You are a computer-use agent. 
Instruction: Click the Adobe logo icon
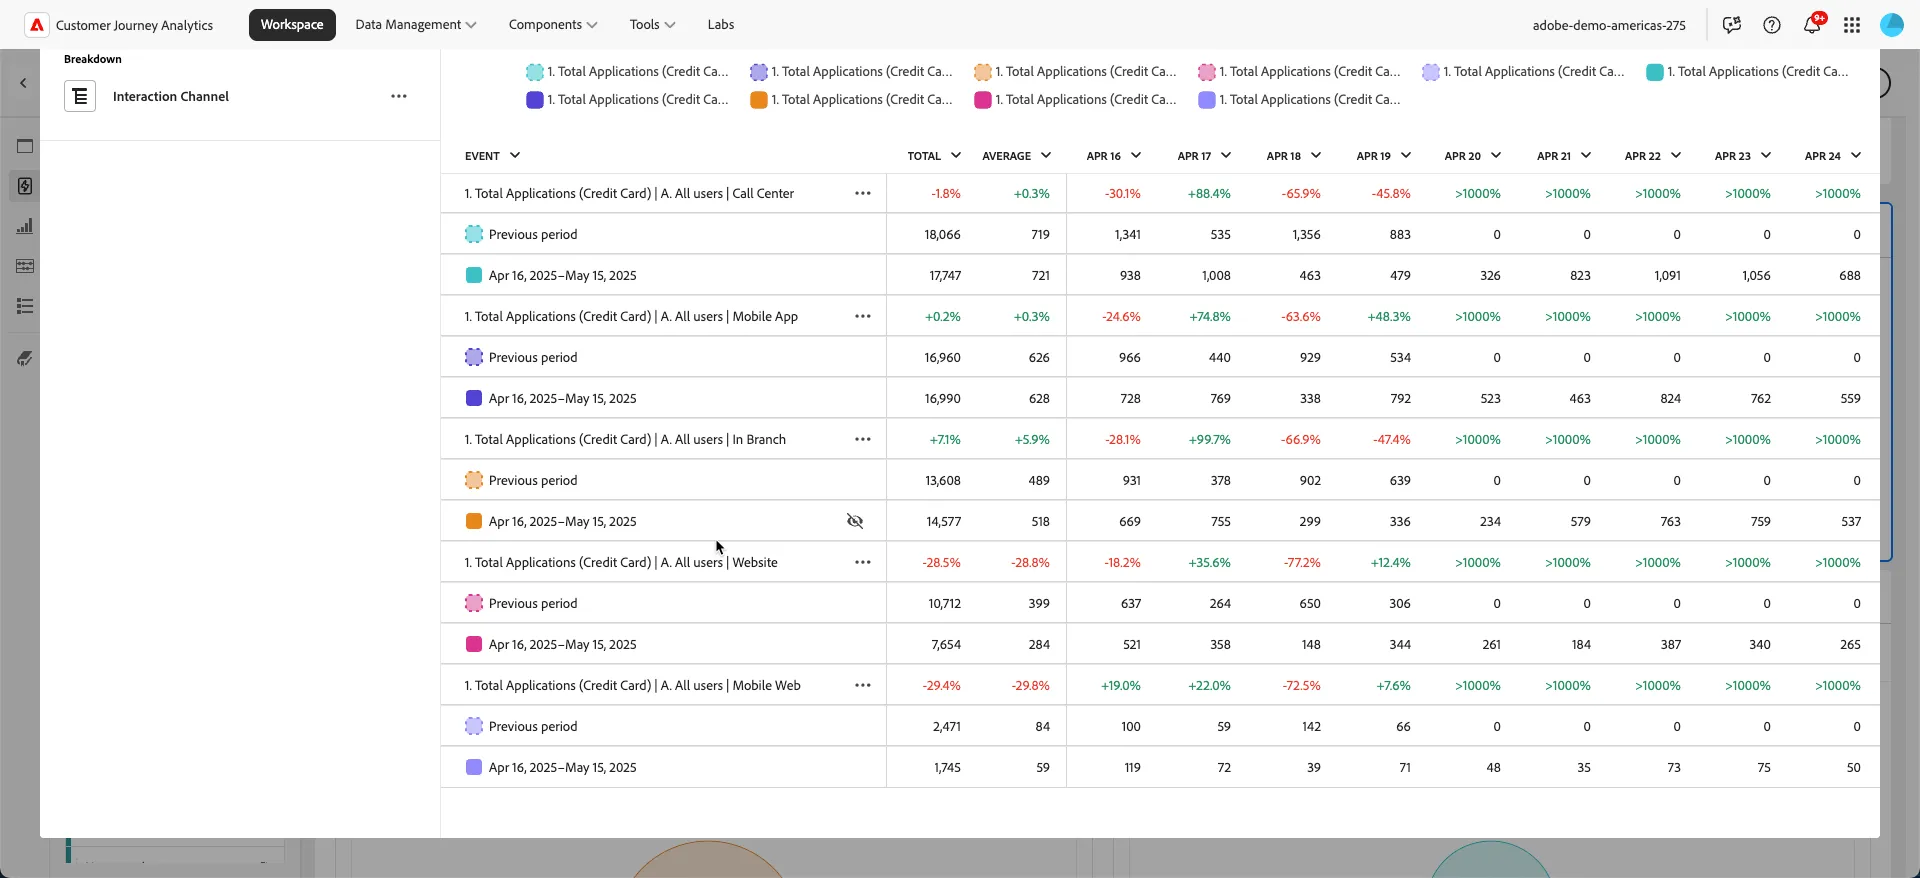(x=37, y=25)
